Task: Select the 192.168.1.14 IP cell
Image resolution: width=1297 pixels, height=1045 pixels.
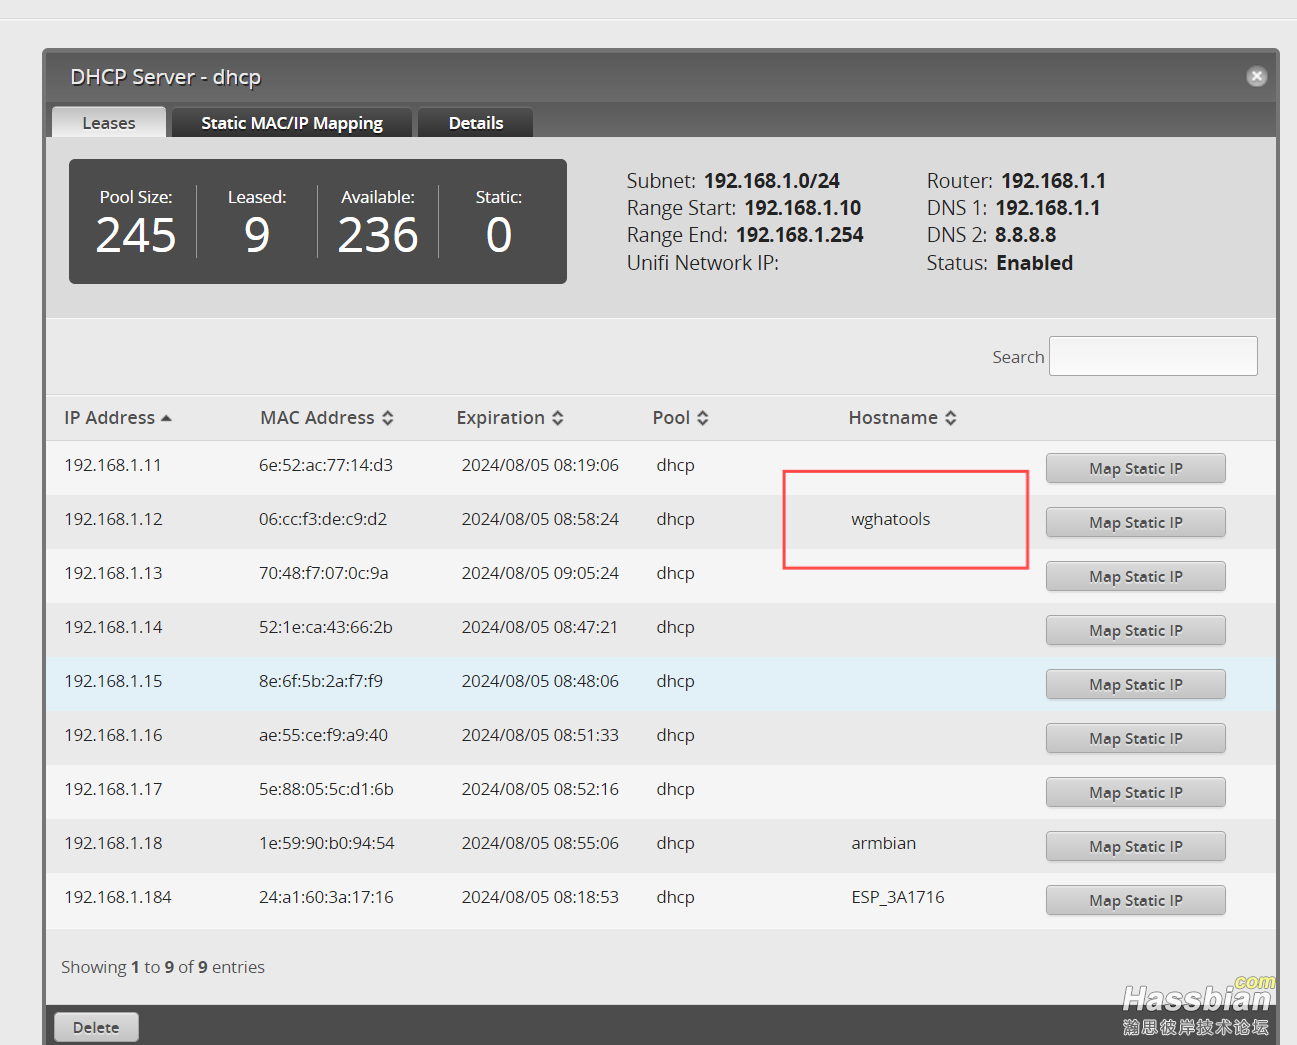Action: [113, 627]
